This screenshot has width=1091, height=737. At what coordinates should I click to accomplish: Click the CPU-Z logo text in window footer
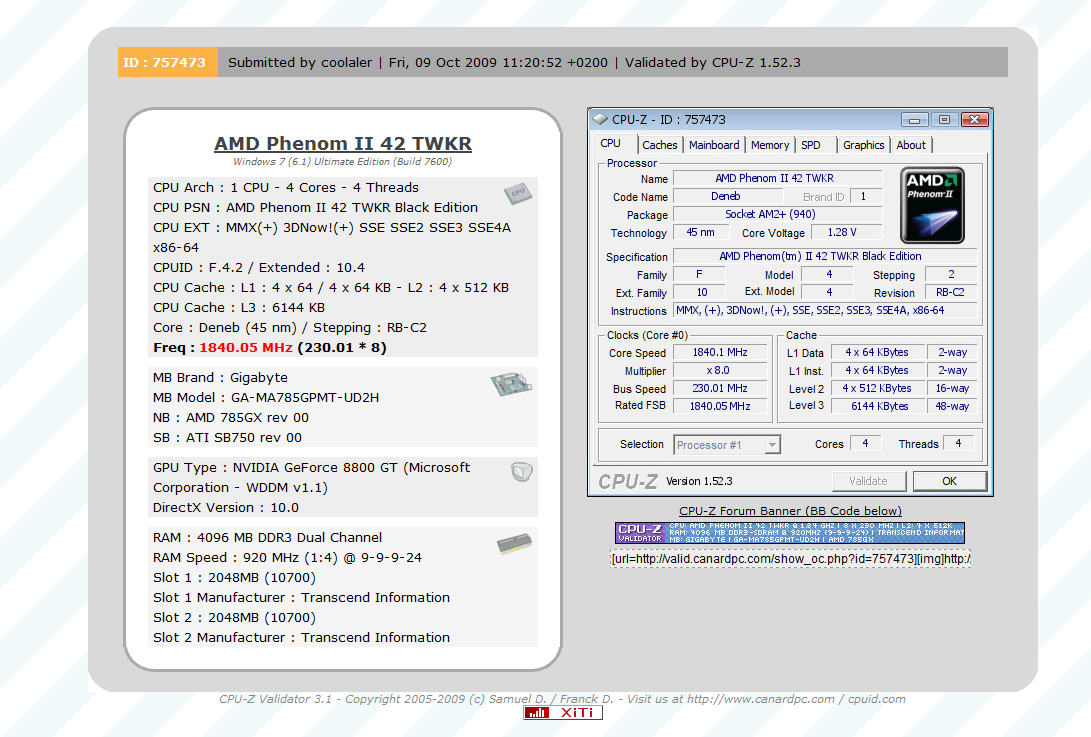[628, 481]
